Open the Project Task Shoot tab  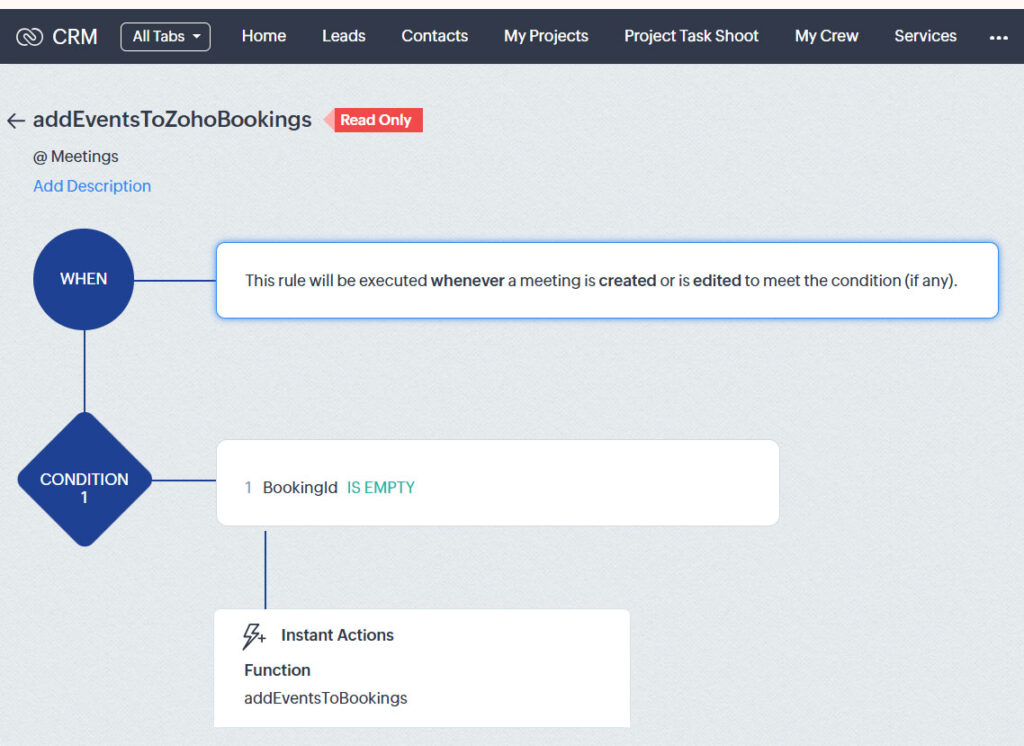pos(690,36)
